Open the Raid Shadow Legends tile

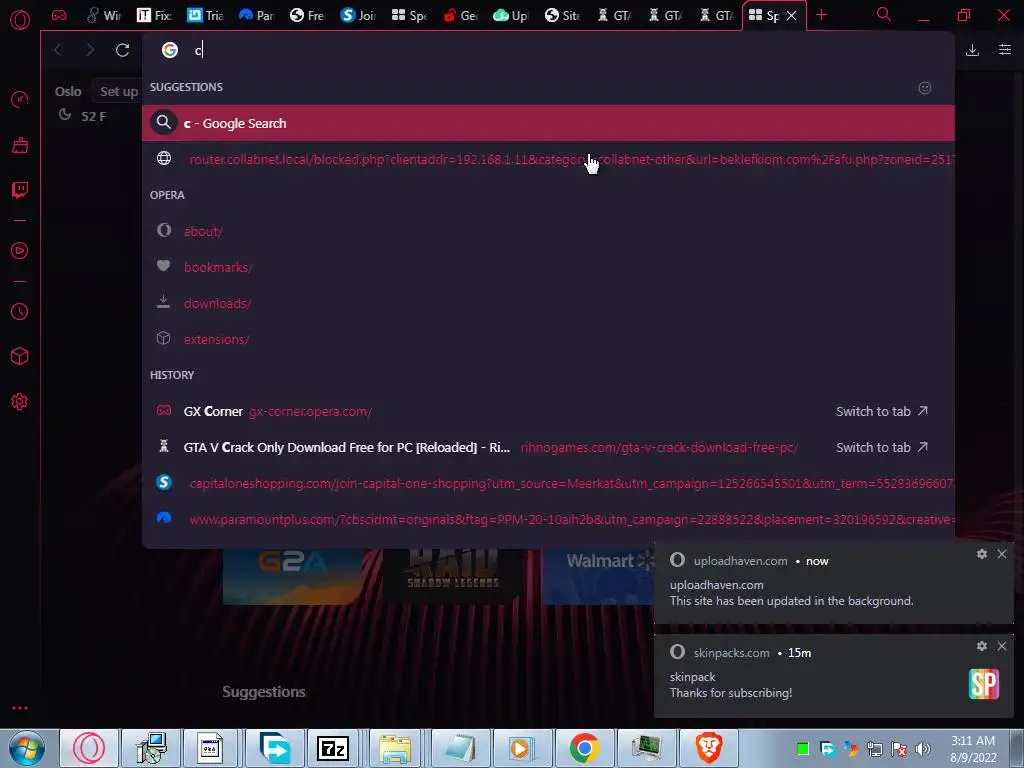pos(453,576)
